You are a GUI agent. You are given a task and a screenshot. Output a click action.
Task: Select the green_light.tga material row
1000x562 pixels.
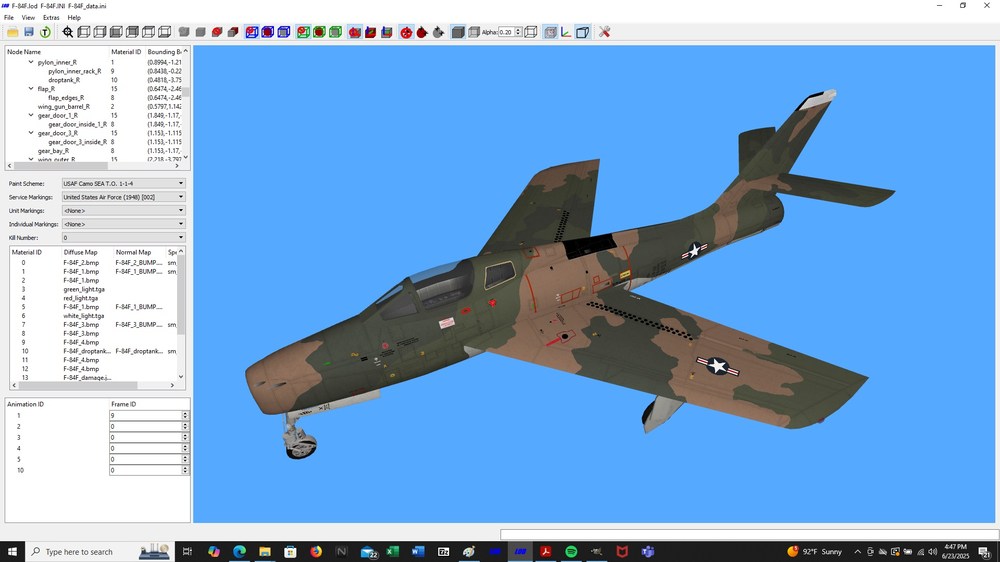(92, 289)
